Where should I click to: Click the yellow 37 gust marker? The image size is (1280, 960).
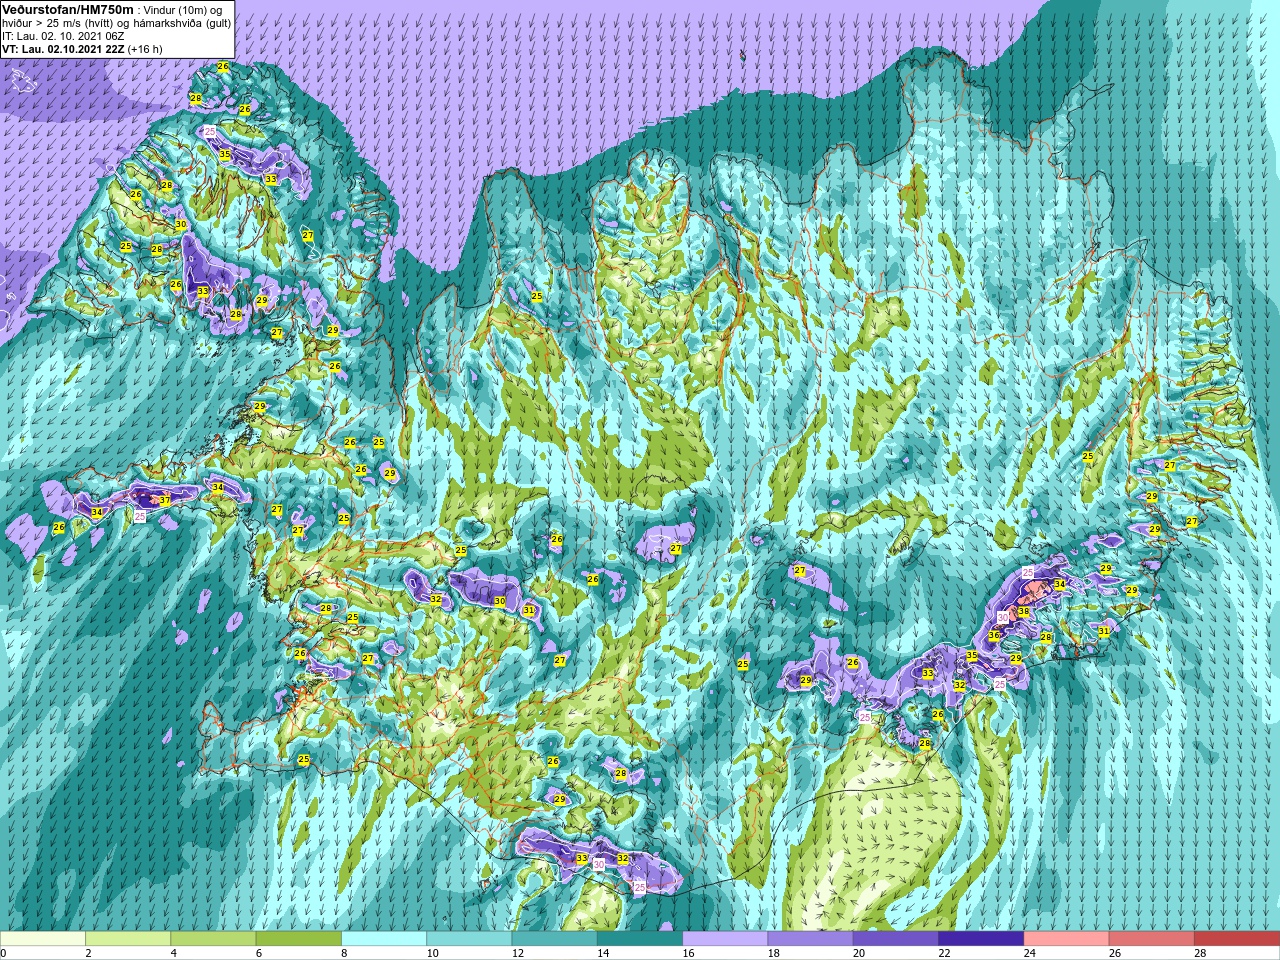pyautogui.click(x=164, y=501)
